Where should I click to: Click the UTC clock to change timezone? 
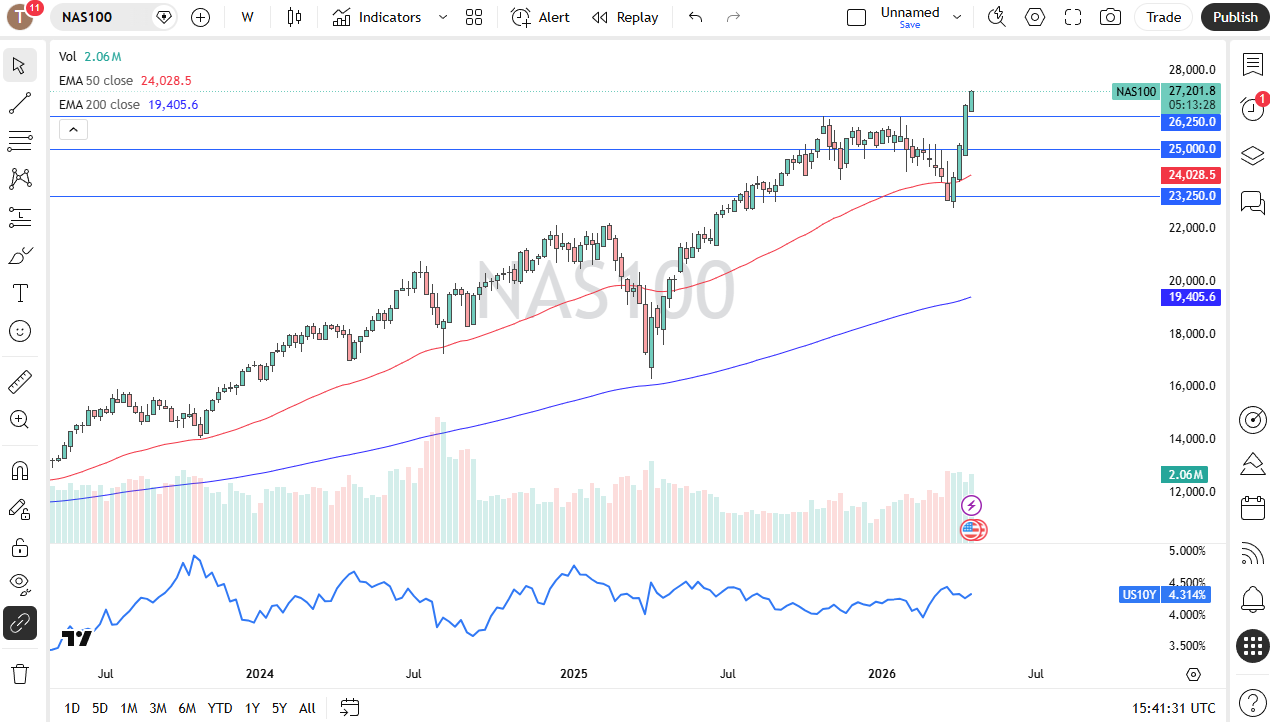(1176, 708)
